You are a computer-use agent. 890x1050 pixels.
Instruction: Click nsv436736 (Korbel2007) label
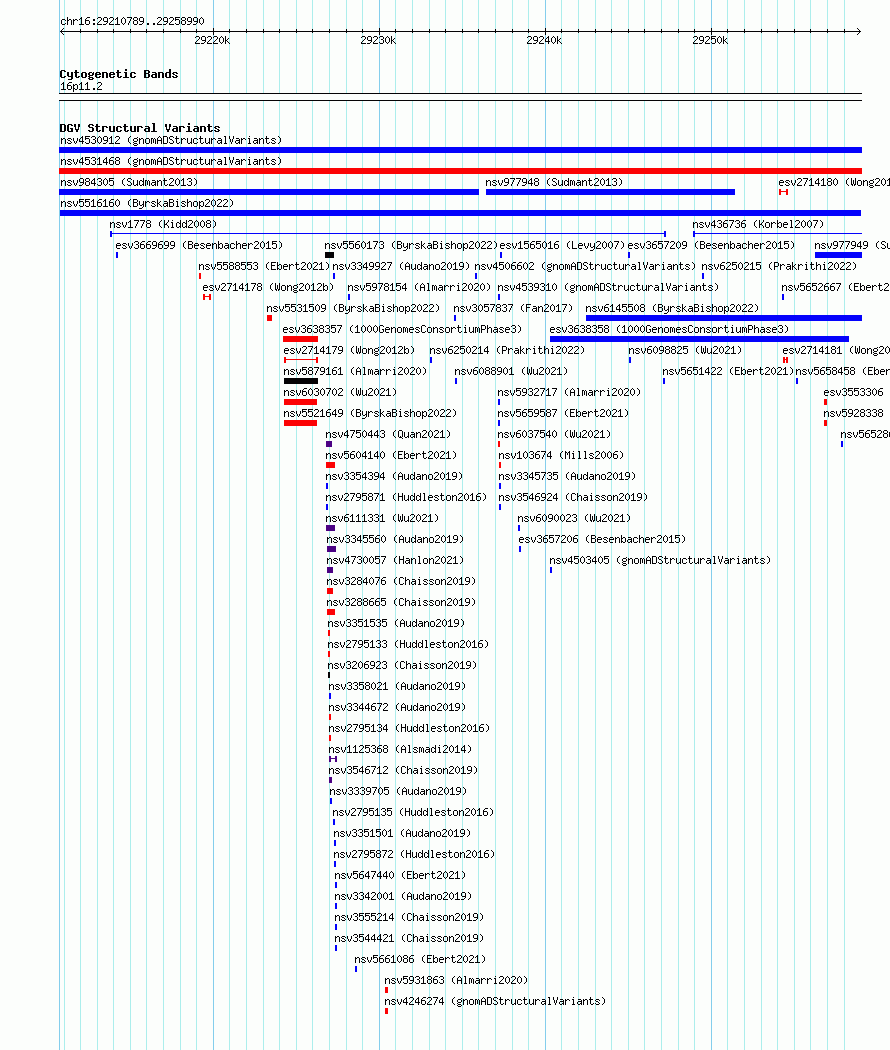coord(758,224)
